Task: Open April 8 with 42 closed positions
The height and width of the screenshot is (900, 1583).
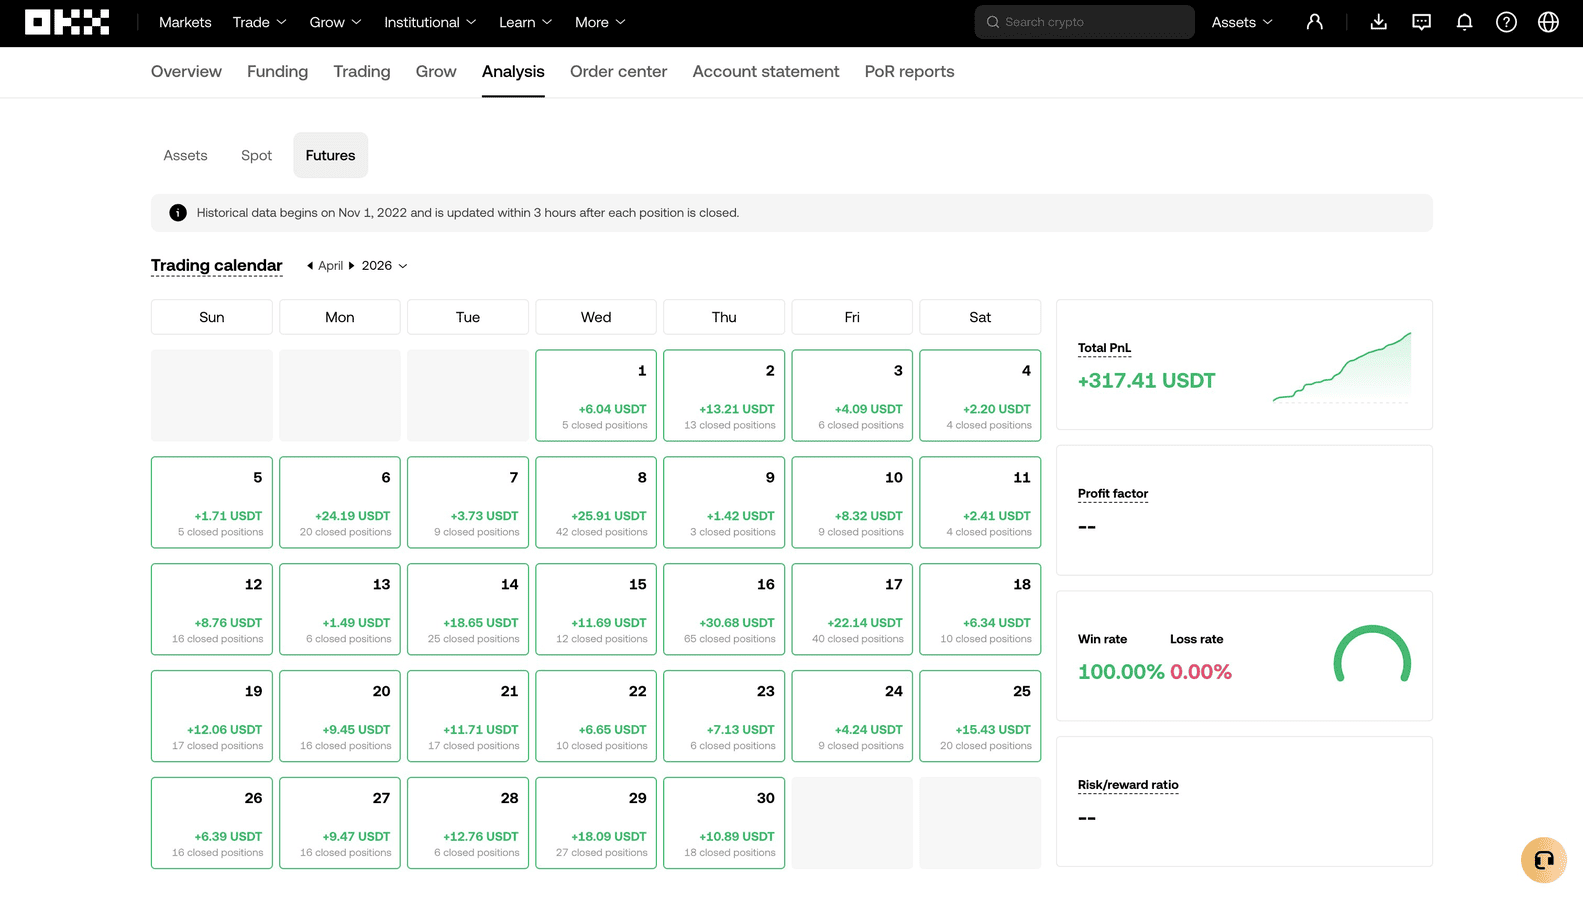Action: point(596,502)
